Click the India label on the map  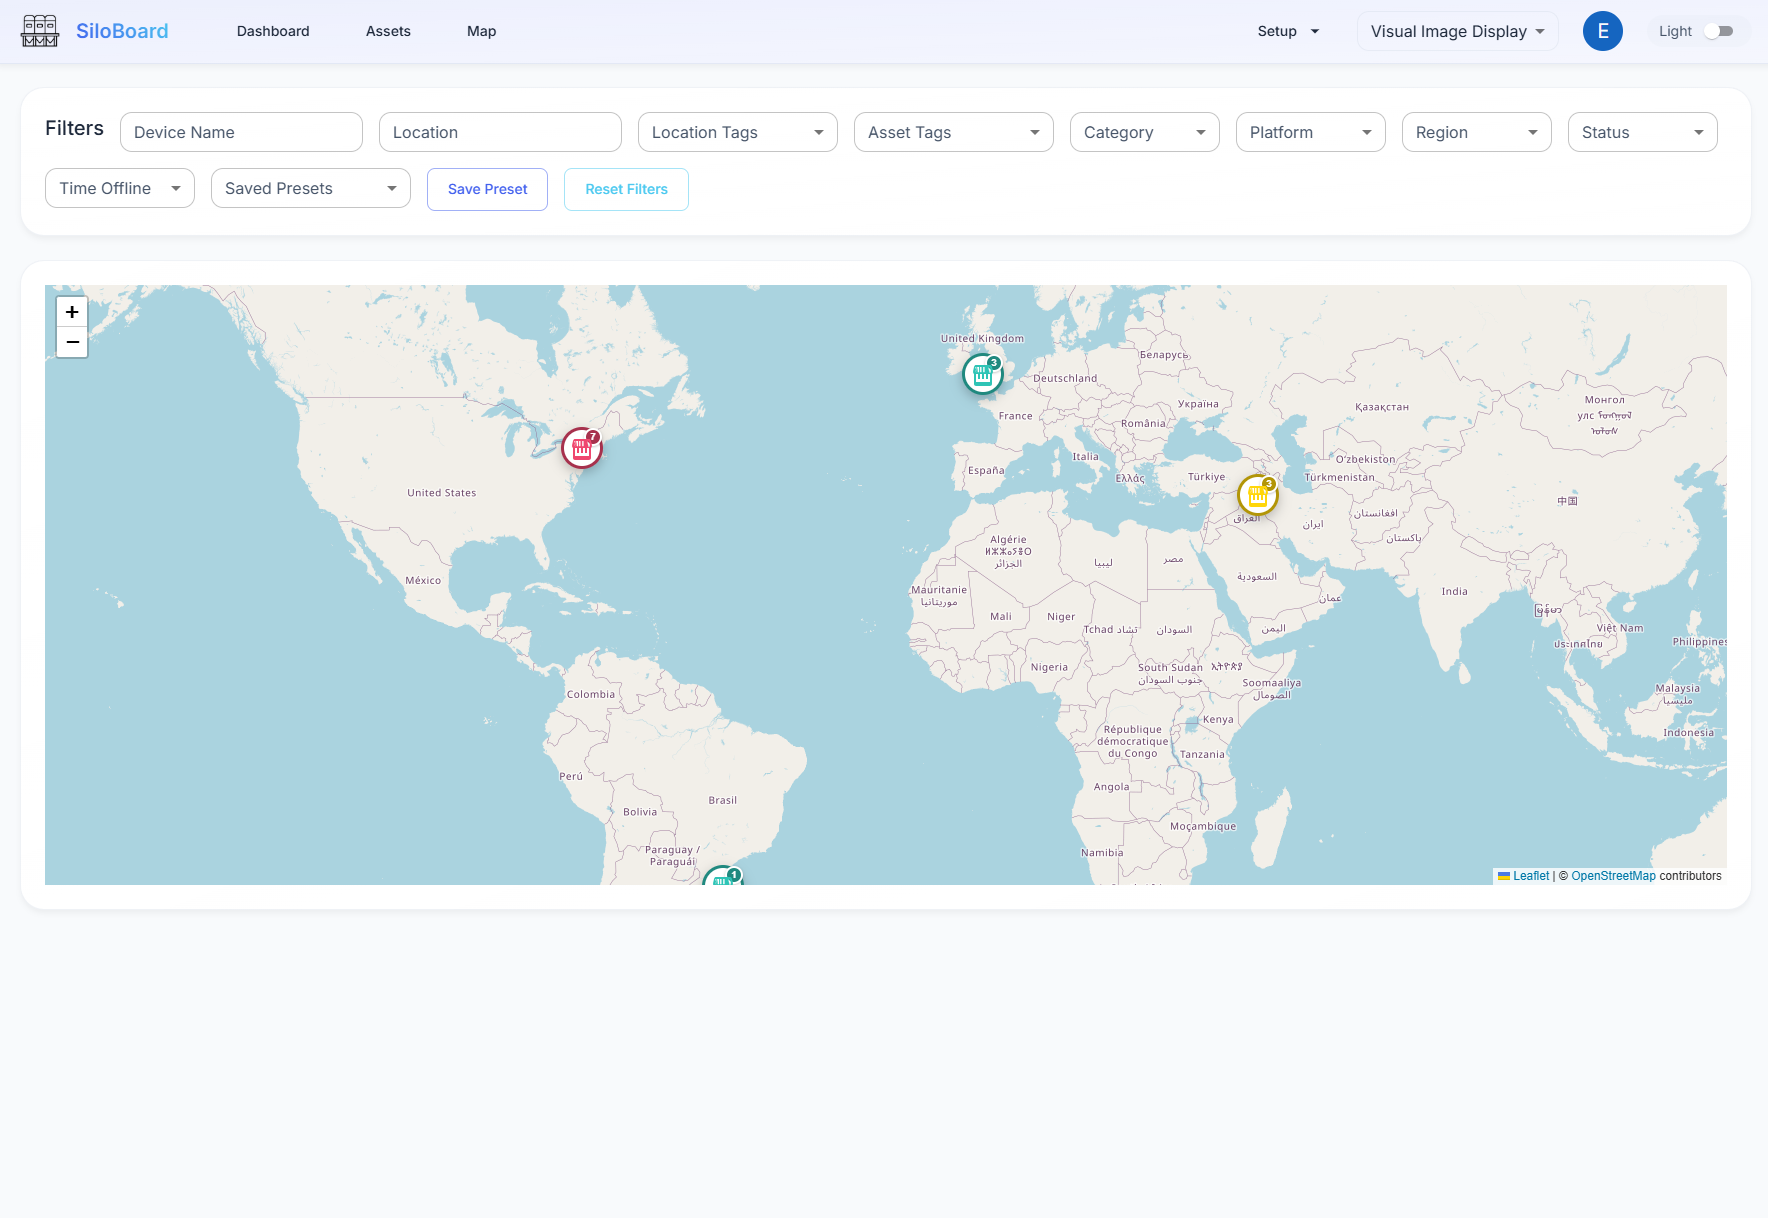coord(1455,591)
